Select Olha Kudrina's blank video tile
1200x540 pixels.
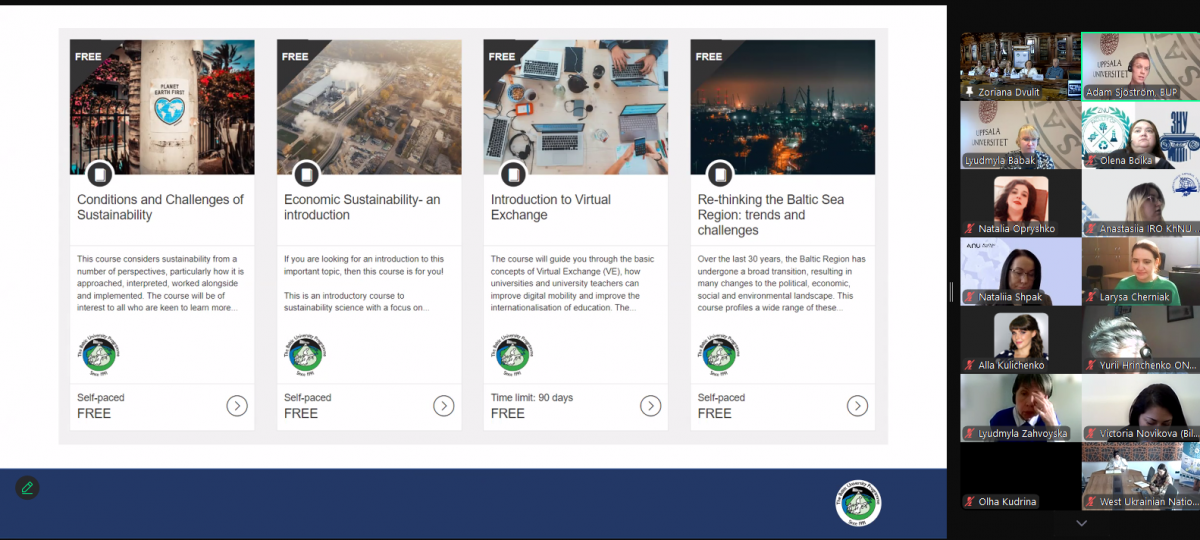click(1020, 476)
